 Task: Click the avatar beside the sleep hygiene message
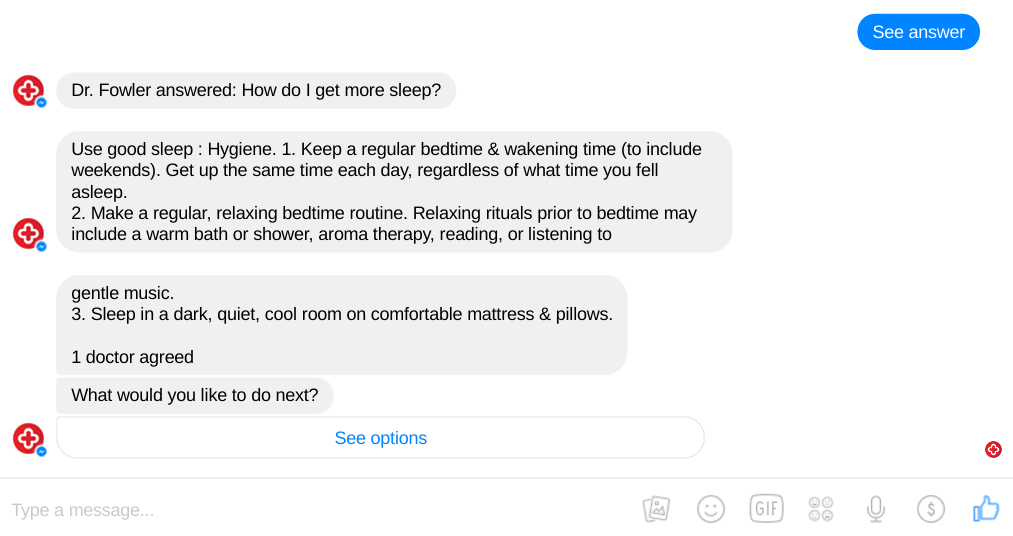[29, 234]
